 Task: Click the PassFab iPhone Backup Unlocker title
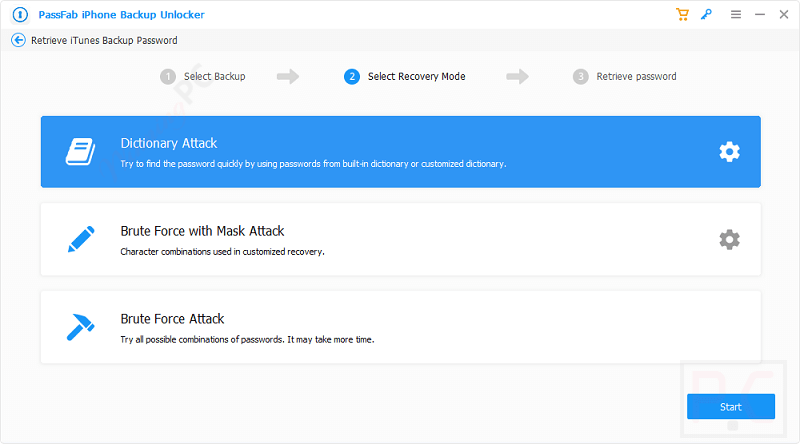[x=121, y=15]
